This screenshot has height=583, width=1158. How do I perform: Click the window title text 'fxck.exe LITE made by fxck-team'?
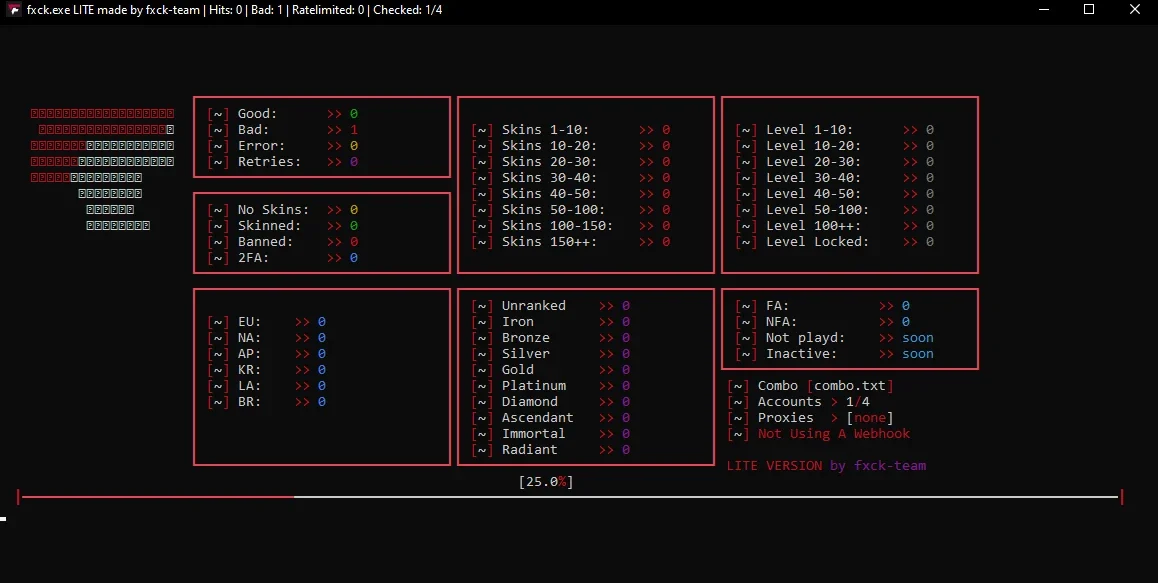(113, 10)
